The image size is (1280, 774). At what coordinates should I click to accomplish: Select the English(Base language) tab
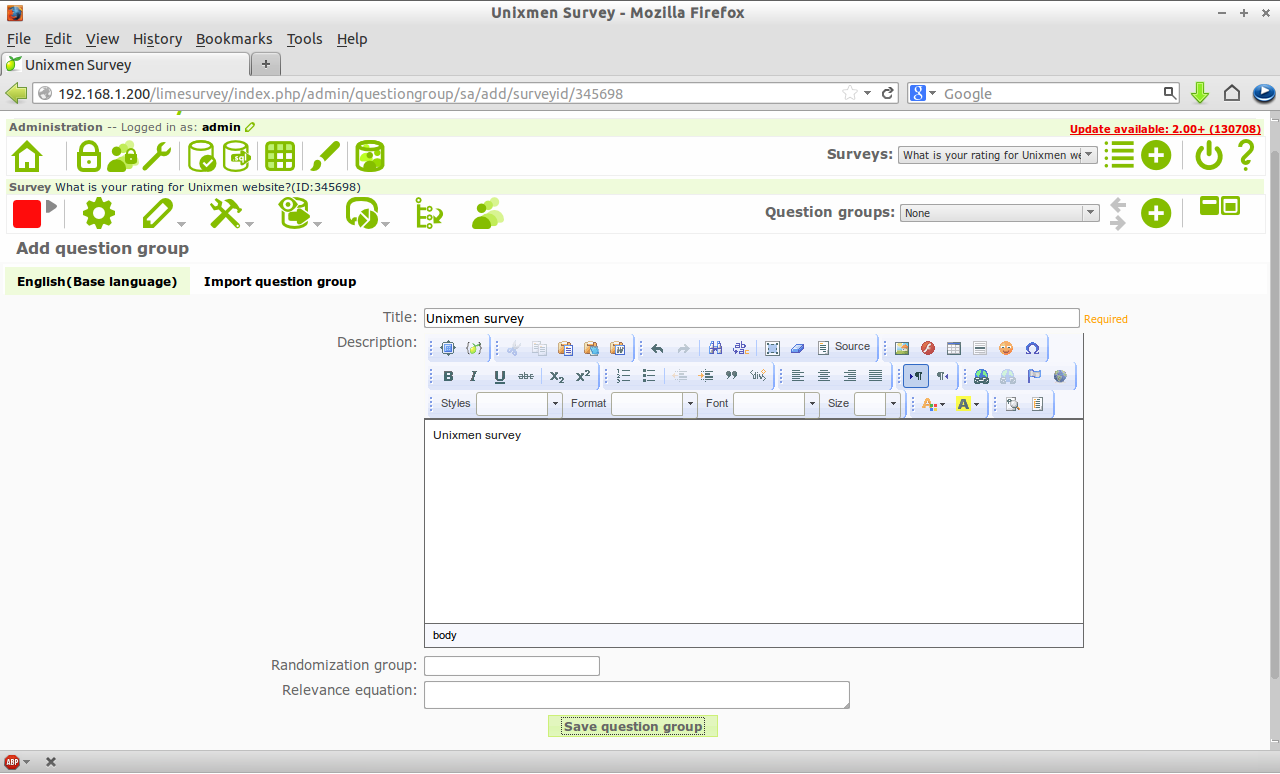97,282
